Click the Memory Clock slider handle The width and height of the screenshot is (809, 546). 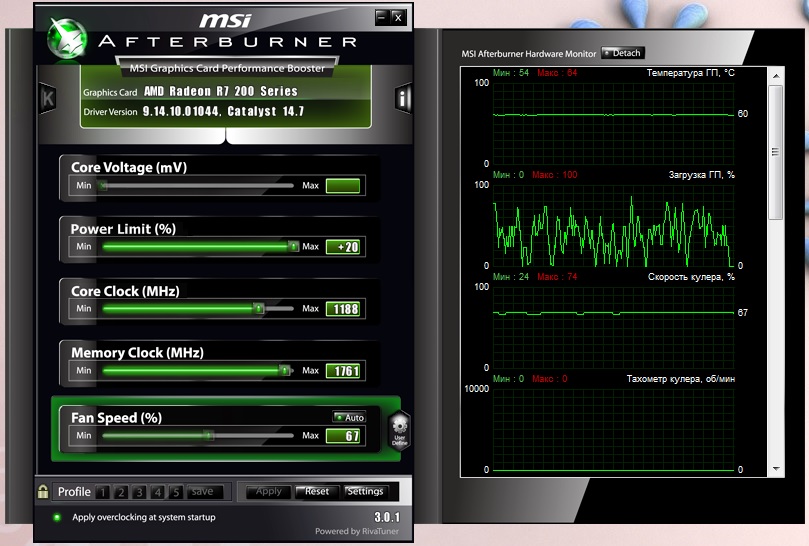pyautogui.click(x=284, y=370)
